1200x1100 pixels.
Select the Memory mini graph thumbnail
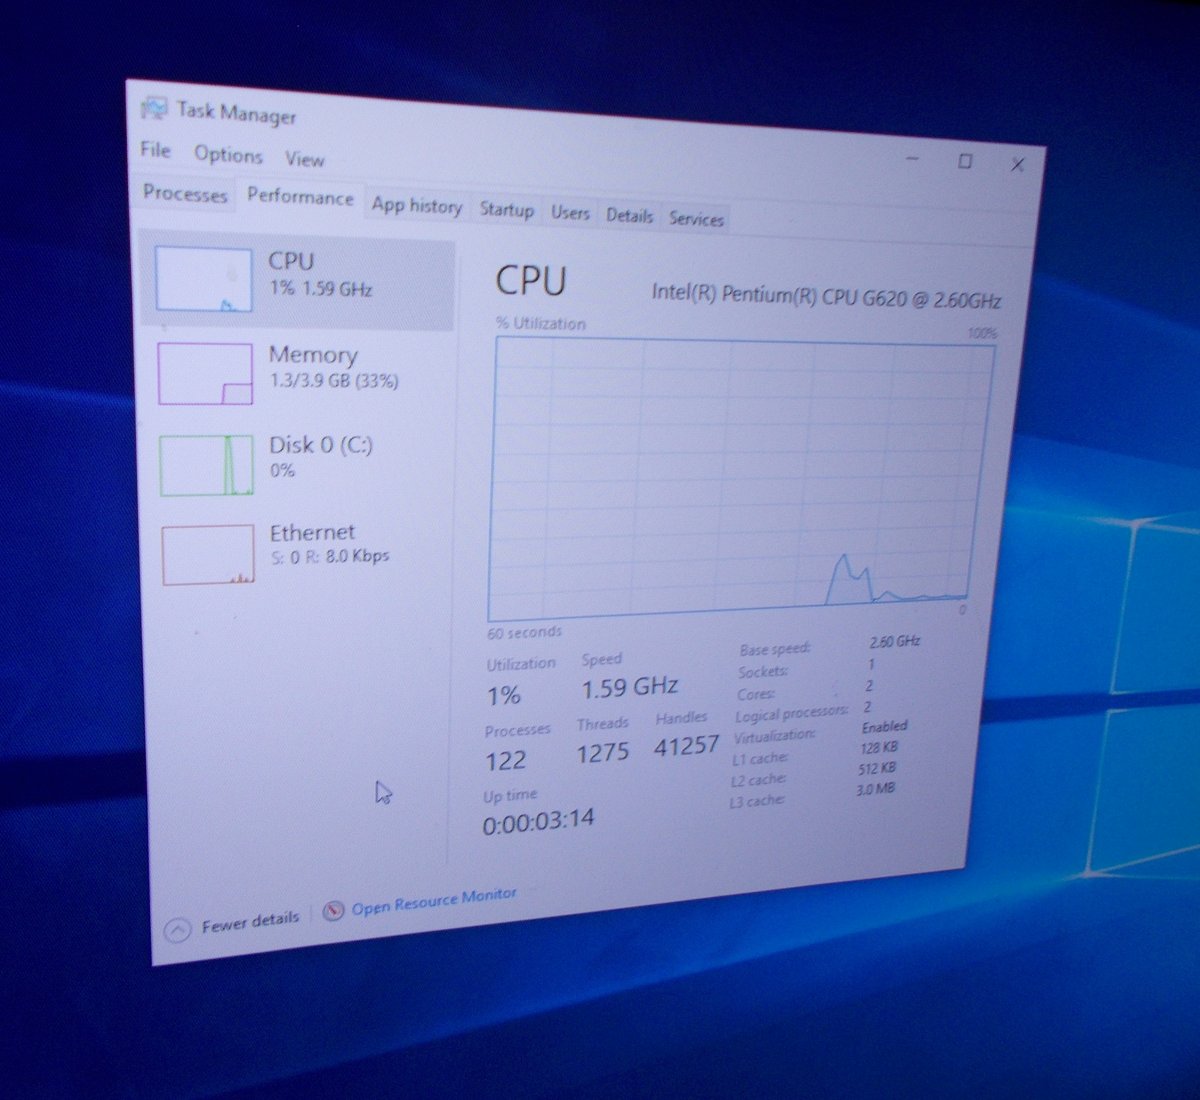[x=205, y=373]
